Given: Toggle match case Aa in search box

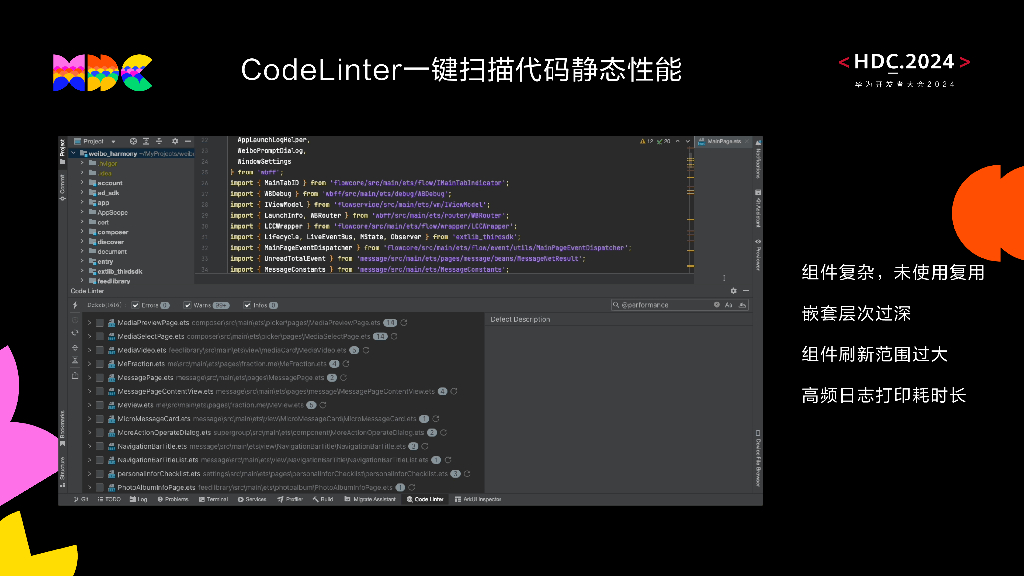Looking at the screenshot, I should pos(729,304).
